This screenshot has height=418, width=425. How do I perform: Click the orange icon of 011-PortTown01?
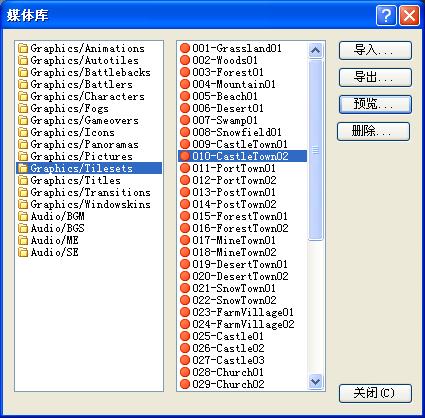pyautogui.click(x=185, y=168)
